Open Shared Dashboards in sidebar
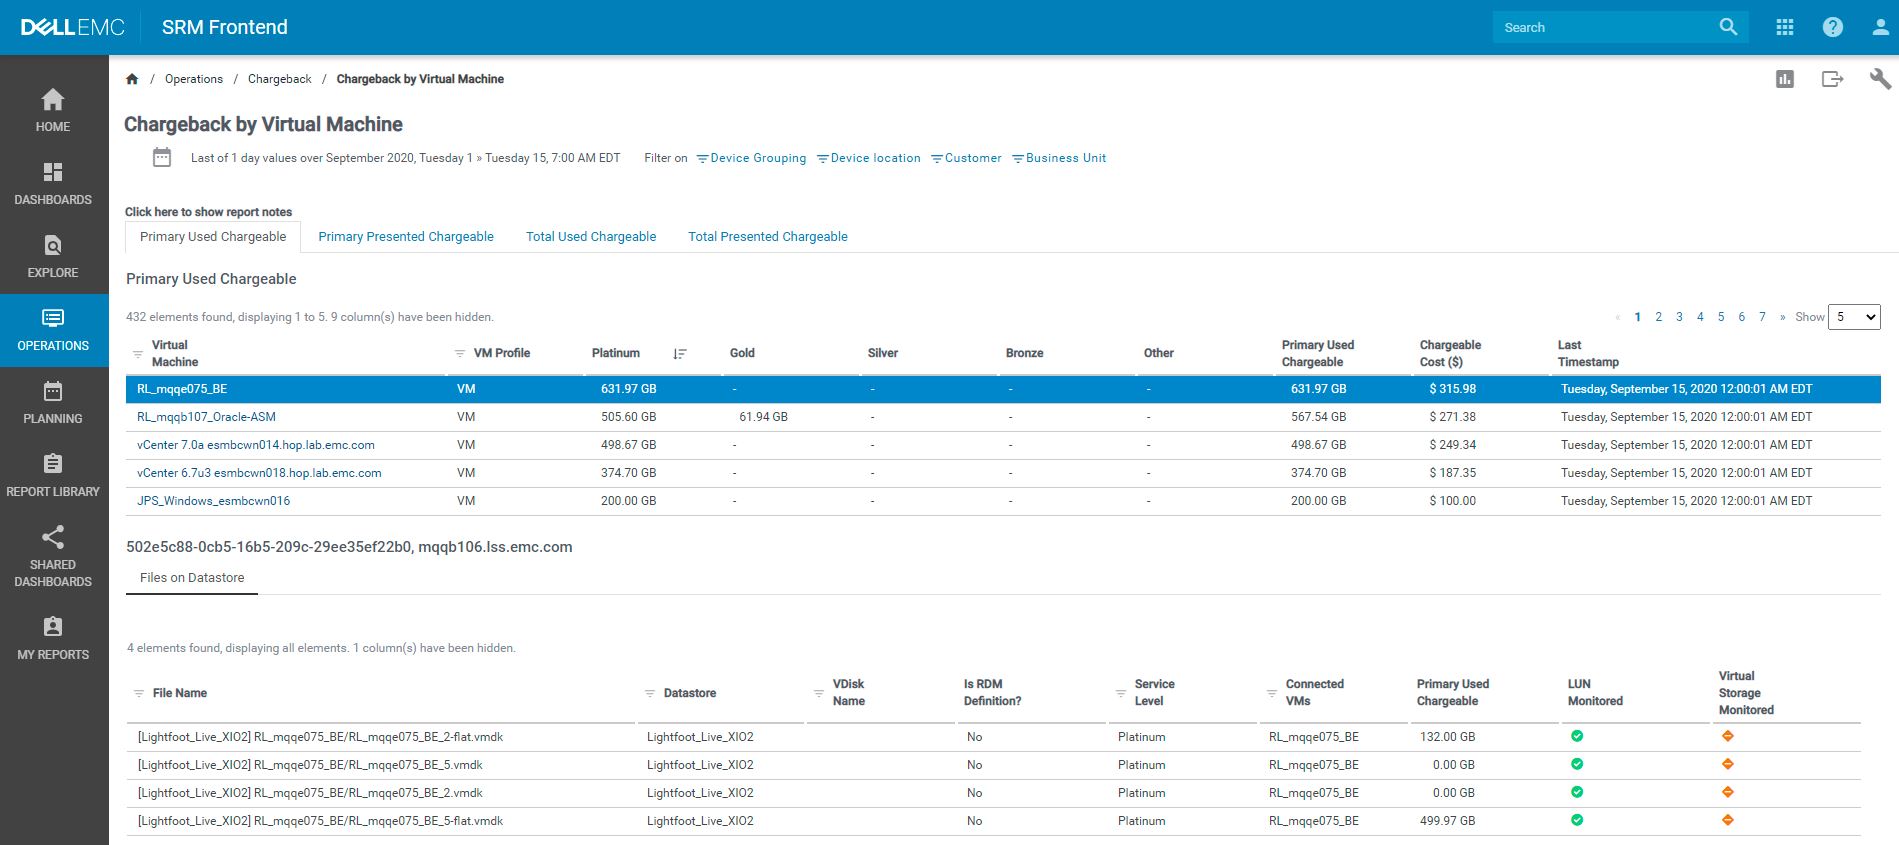The height and width of the screenshot is (845, 1899). click(x=53, y=556)
